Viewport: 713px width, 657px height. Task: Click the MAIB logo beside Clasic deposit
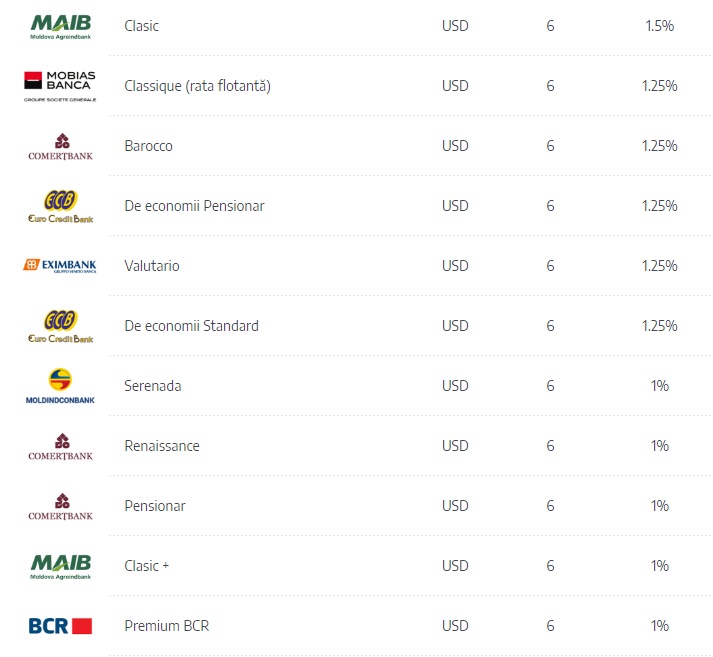[x=60, y=27]
